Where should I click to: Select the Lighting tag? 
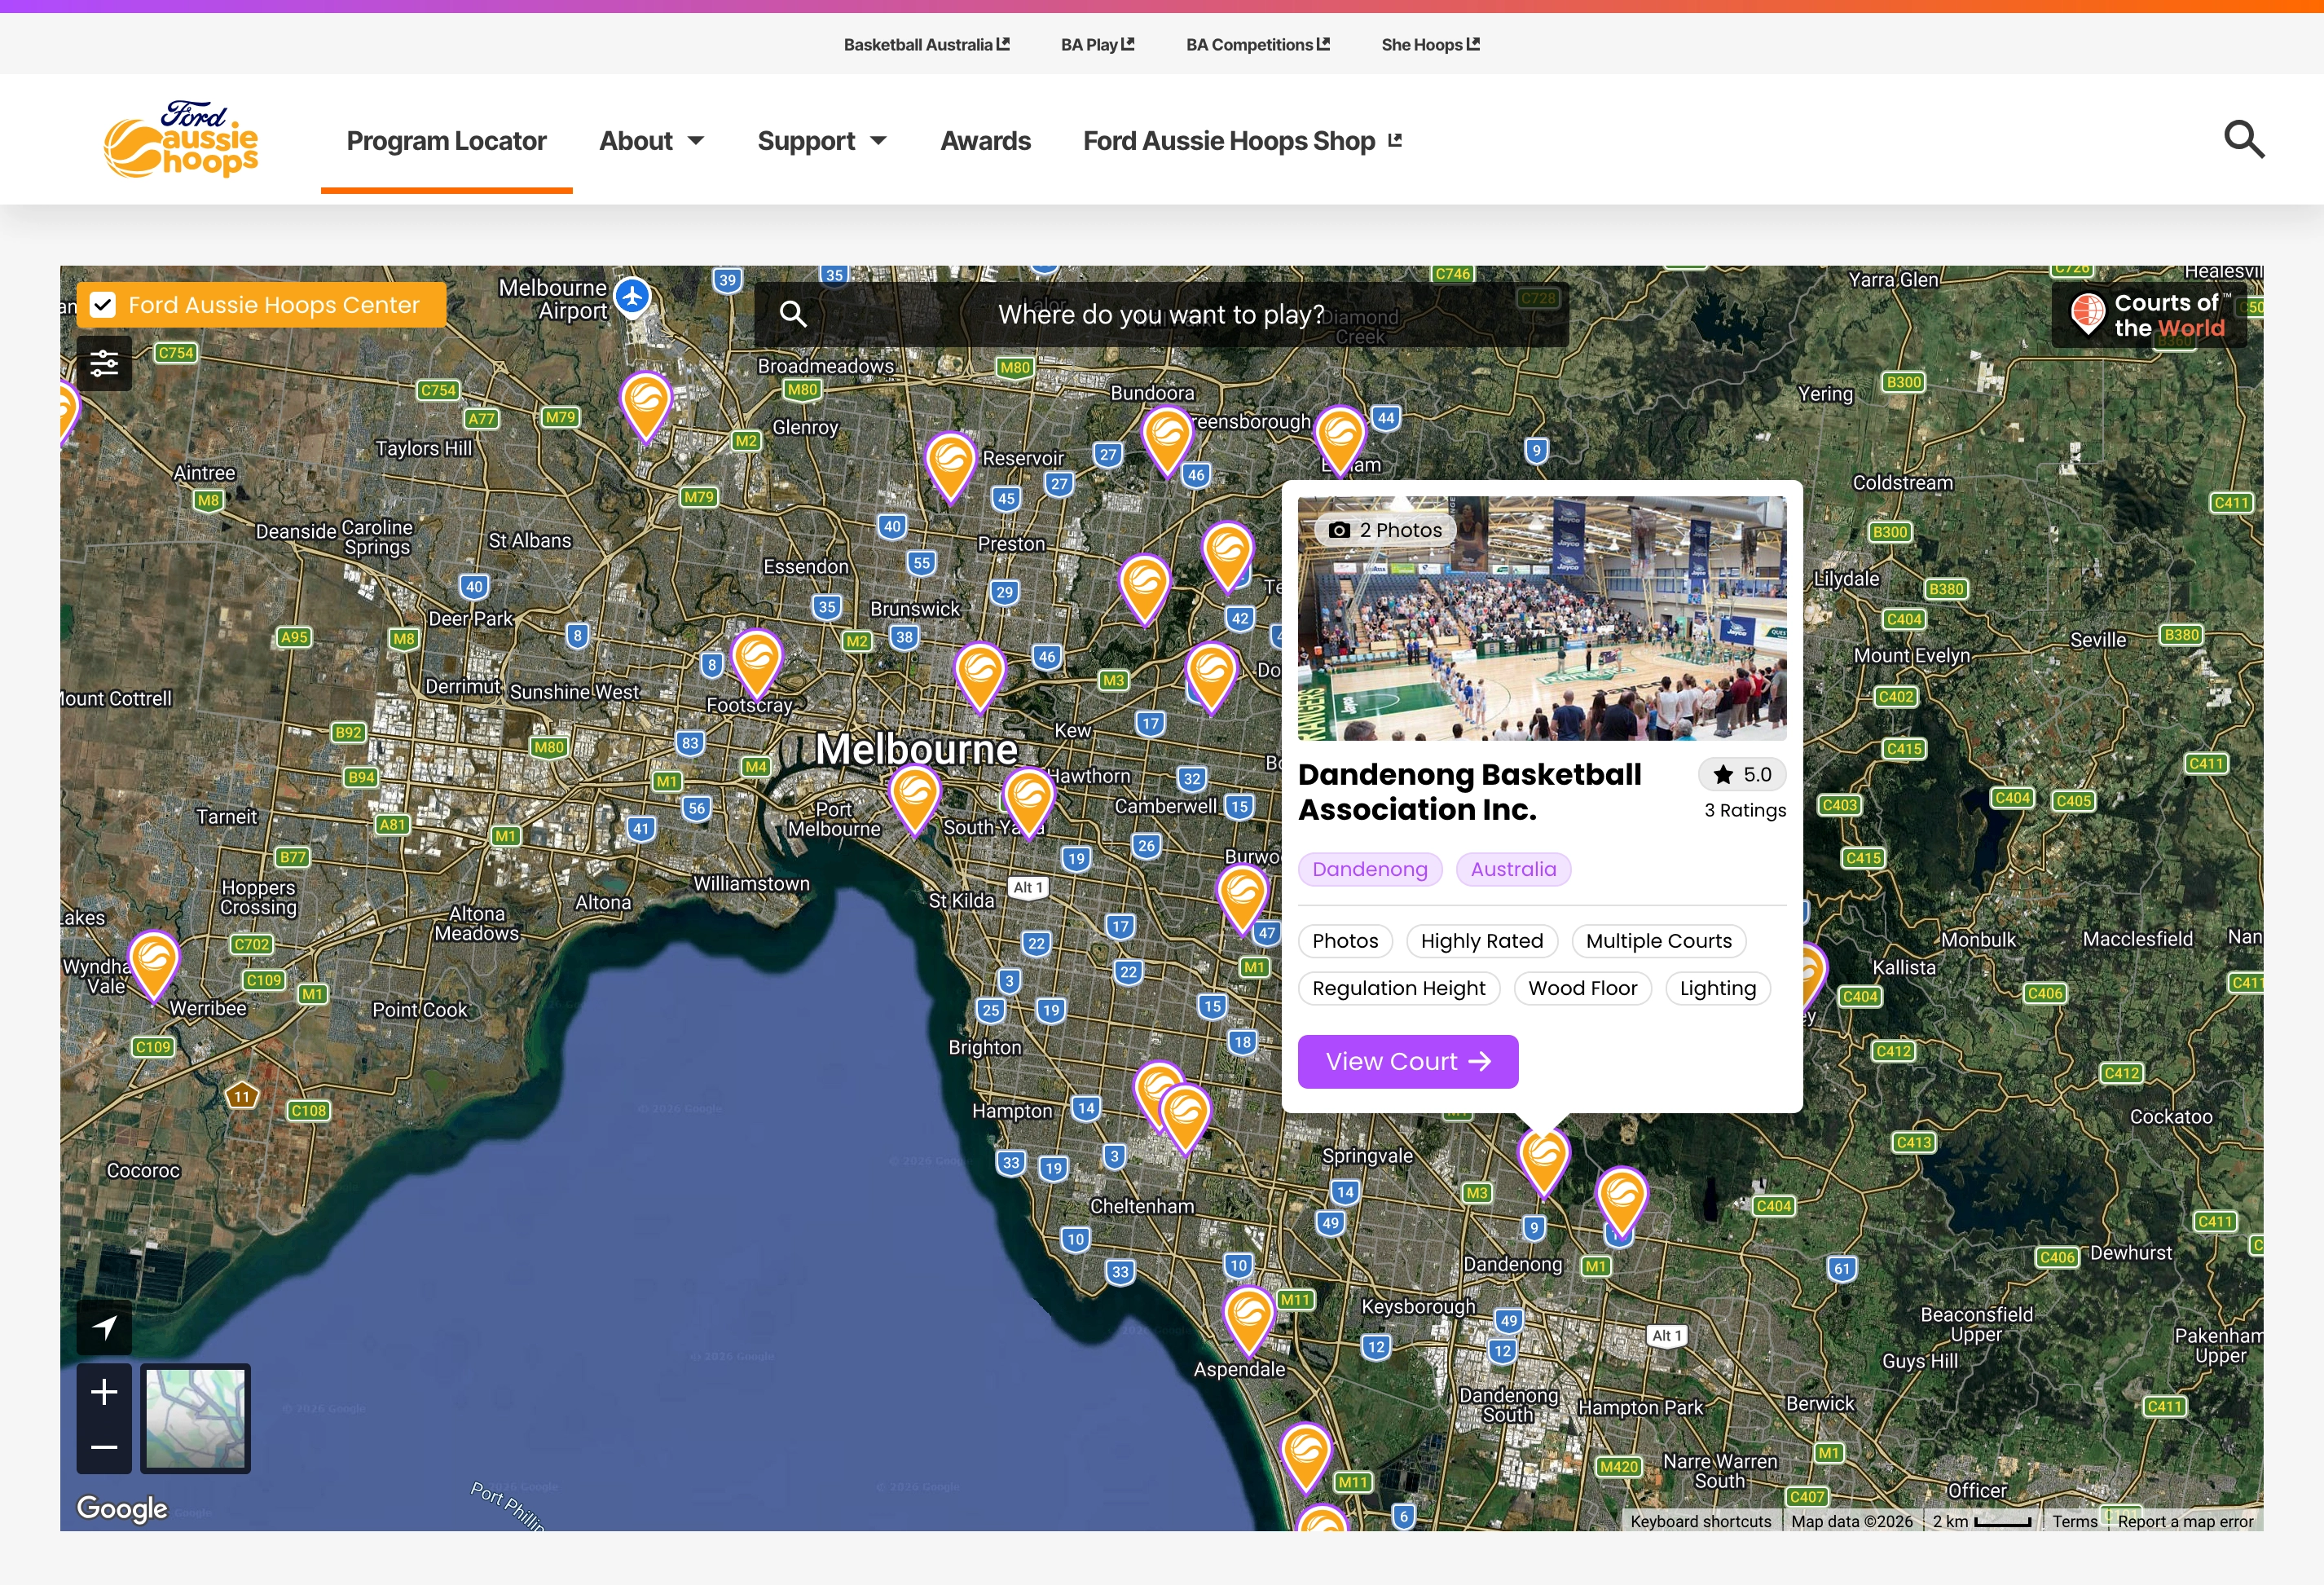(x=1717, y=988)
